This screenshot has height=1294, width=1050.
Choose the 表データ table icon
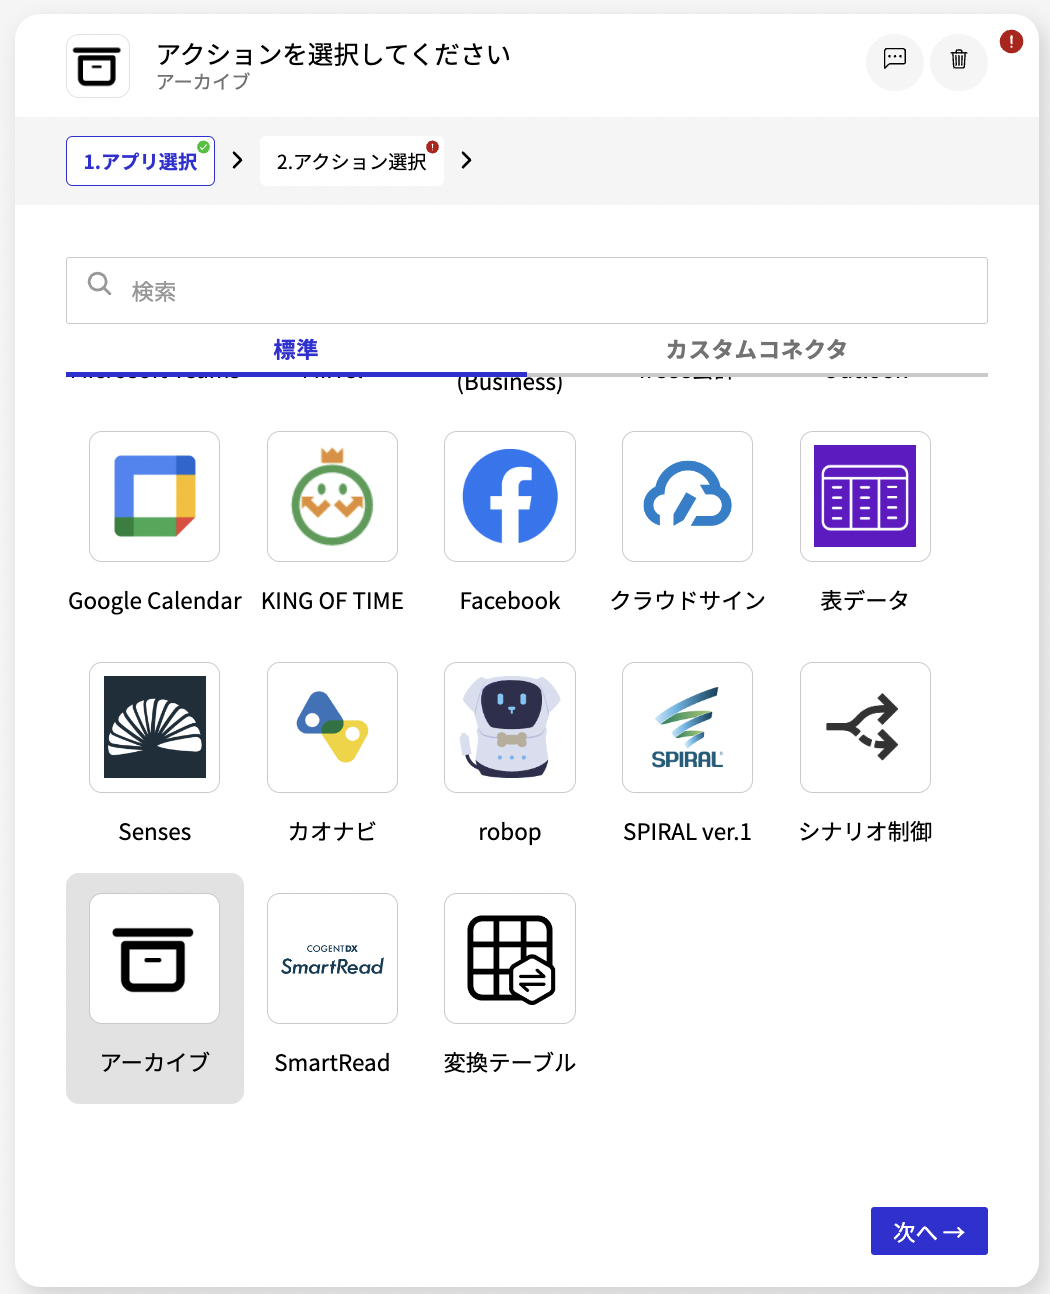(865, 496)
